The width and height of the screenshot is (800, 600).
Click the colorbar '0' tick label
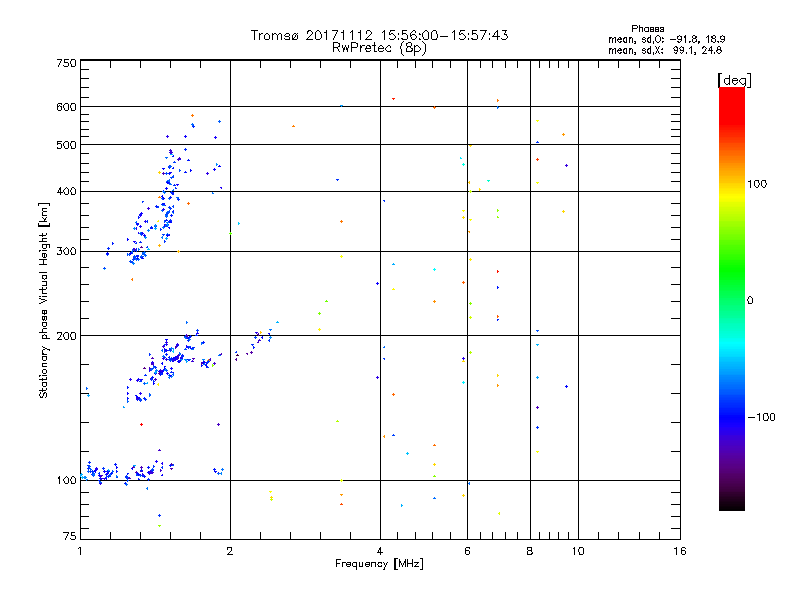pos(750,300)
